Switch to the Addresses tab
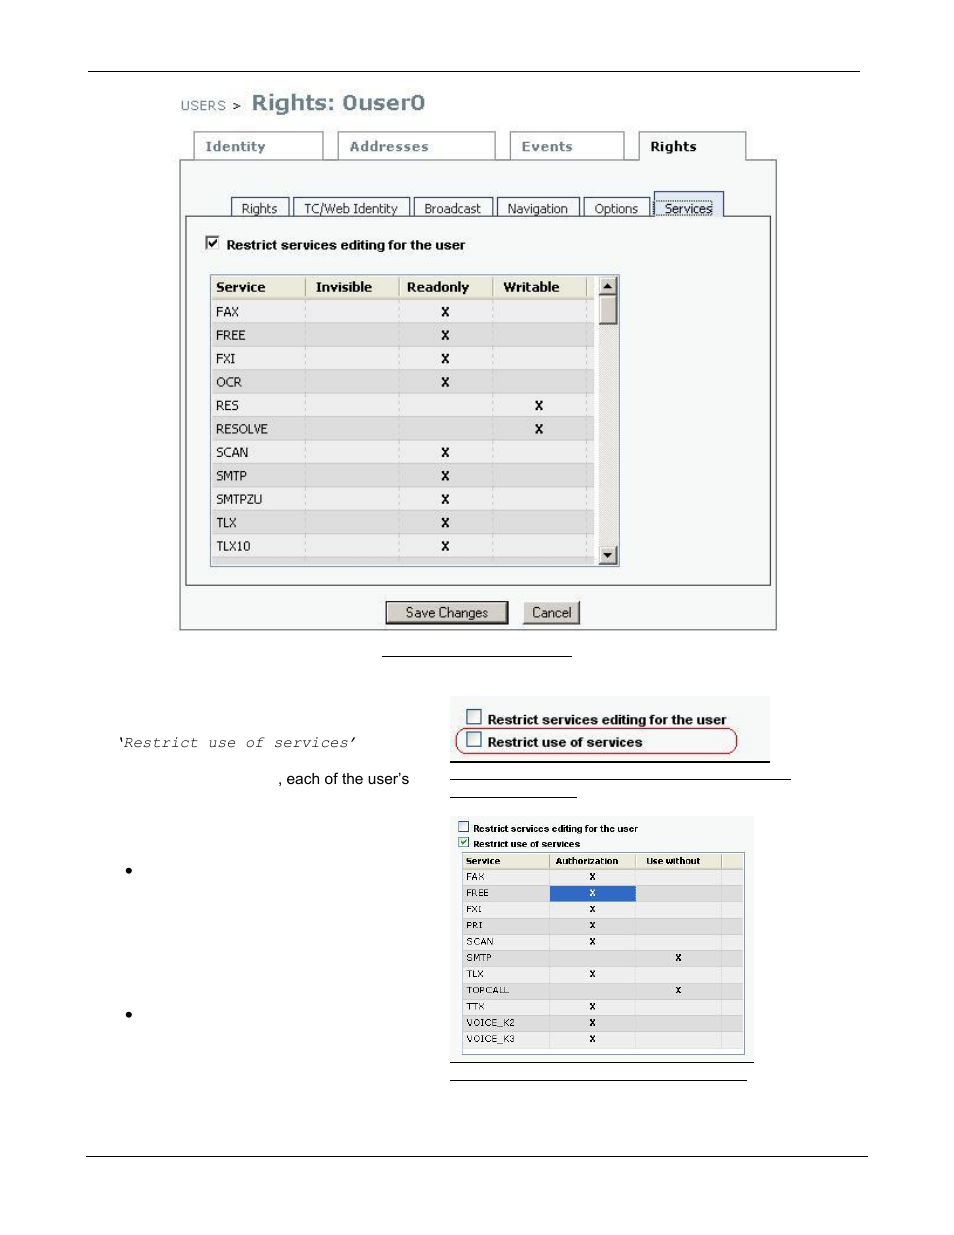This screenshot has width=954, height=1235. [x=416, y=146]
